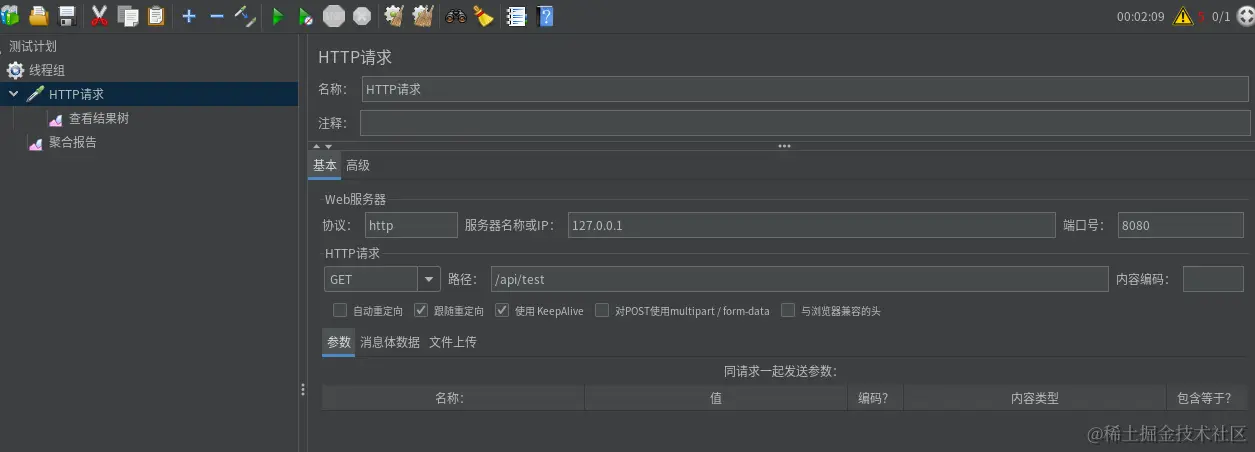Switch to the 基本 tab
Image resolution: width=1255 pixels, height=452 pixels.
(325, 165)
